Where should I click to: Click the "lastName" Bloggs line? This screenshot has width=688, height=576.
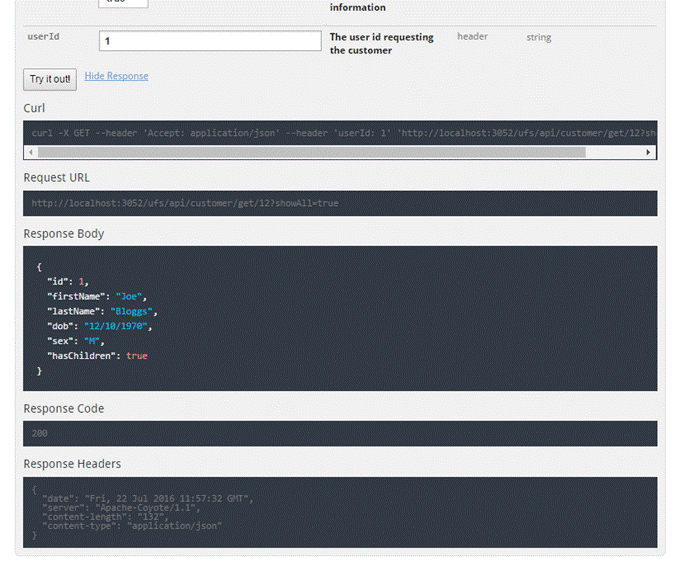pyautogui.click(x=101, y=311)
